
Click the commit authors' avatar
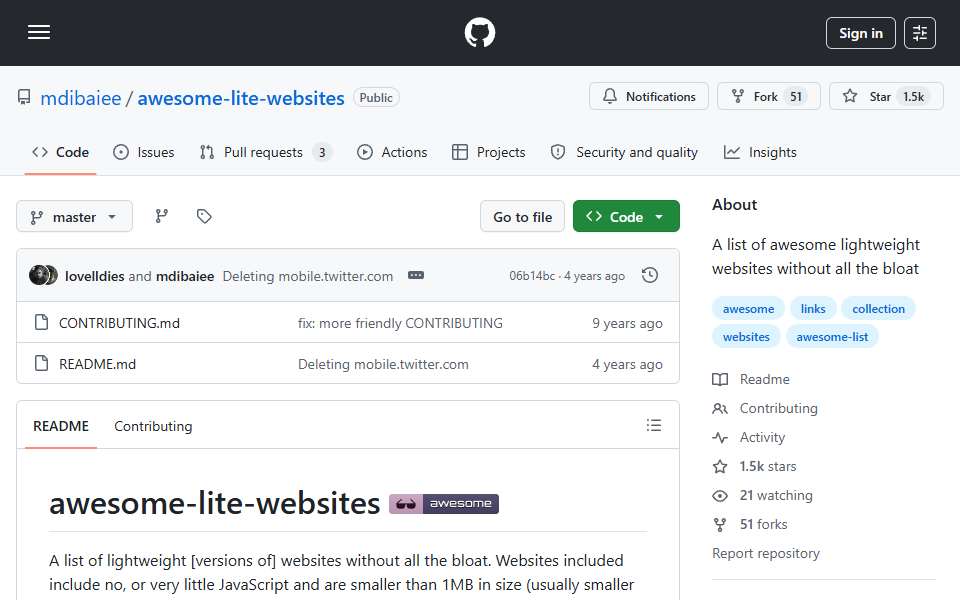point(43,276)
